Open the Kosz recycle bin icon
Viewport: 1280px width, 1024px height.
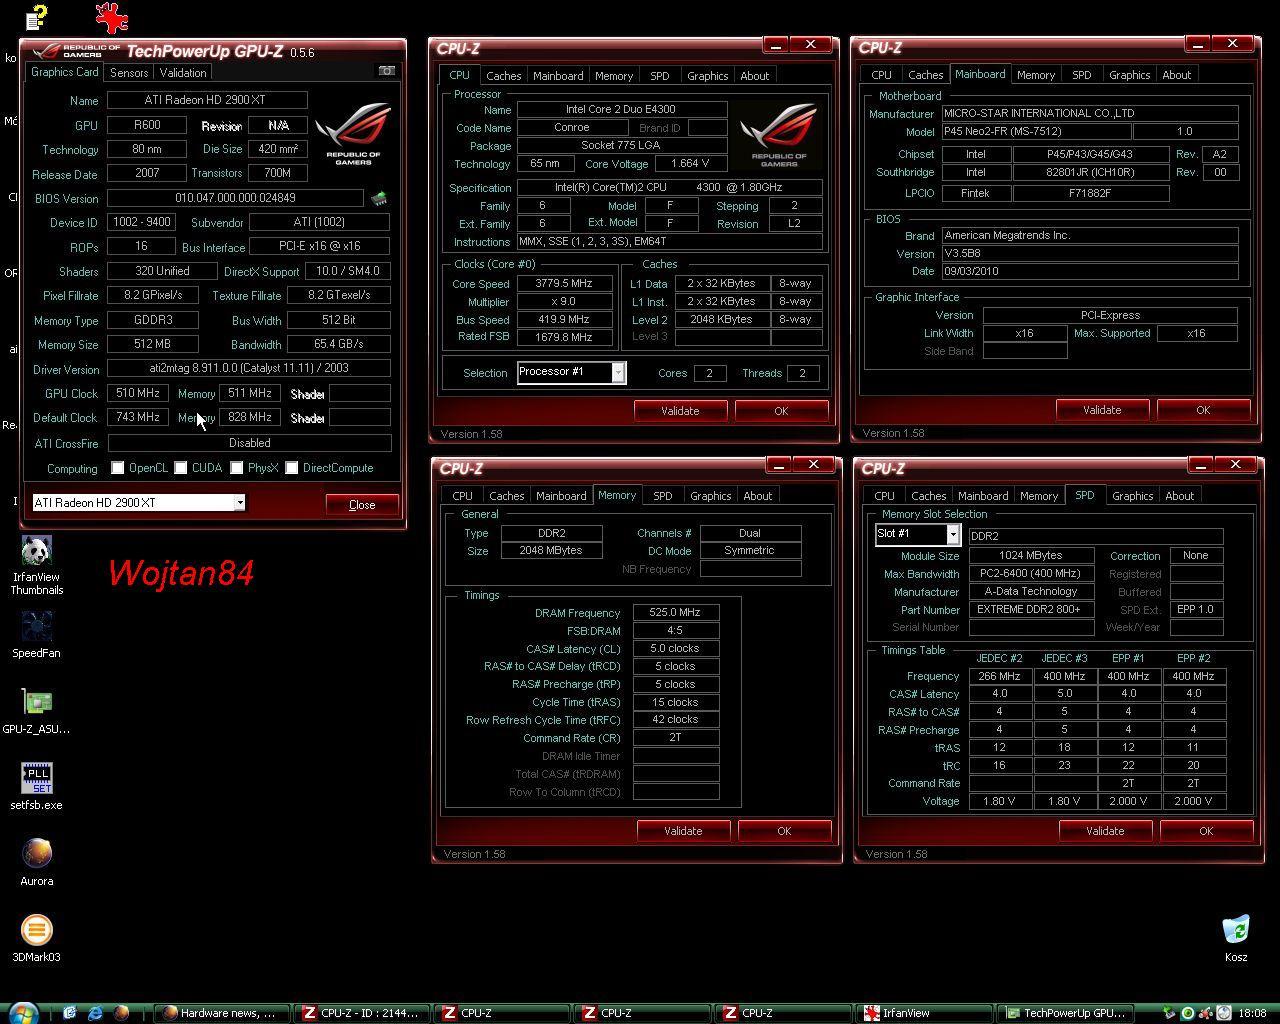coord(1236,938)
